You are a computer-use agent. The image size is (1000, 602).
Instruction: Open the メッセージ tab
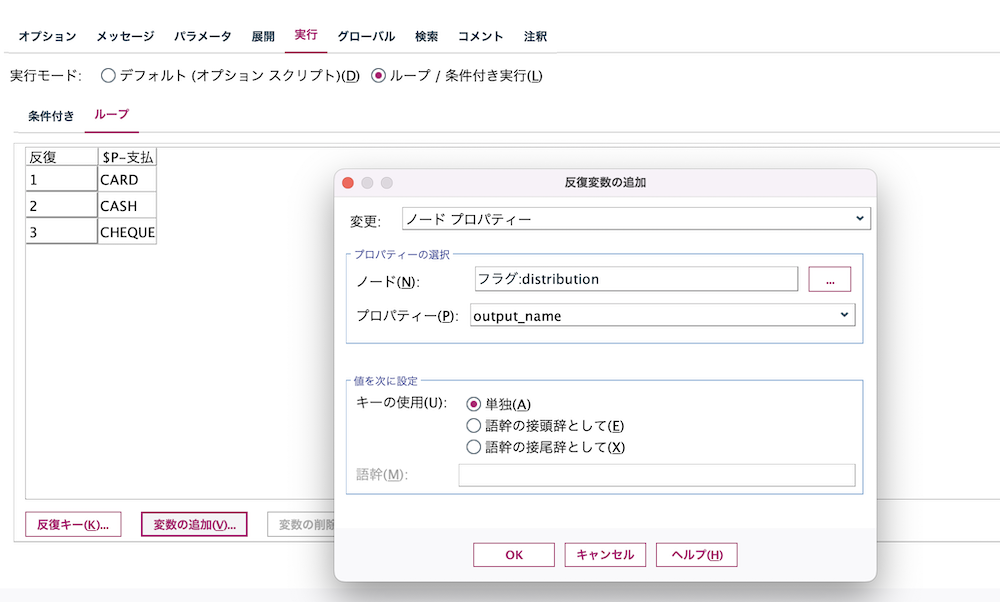point(126,35)
